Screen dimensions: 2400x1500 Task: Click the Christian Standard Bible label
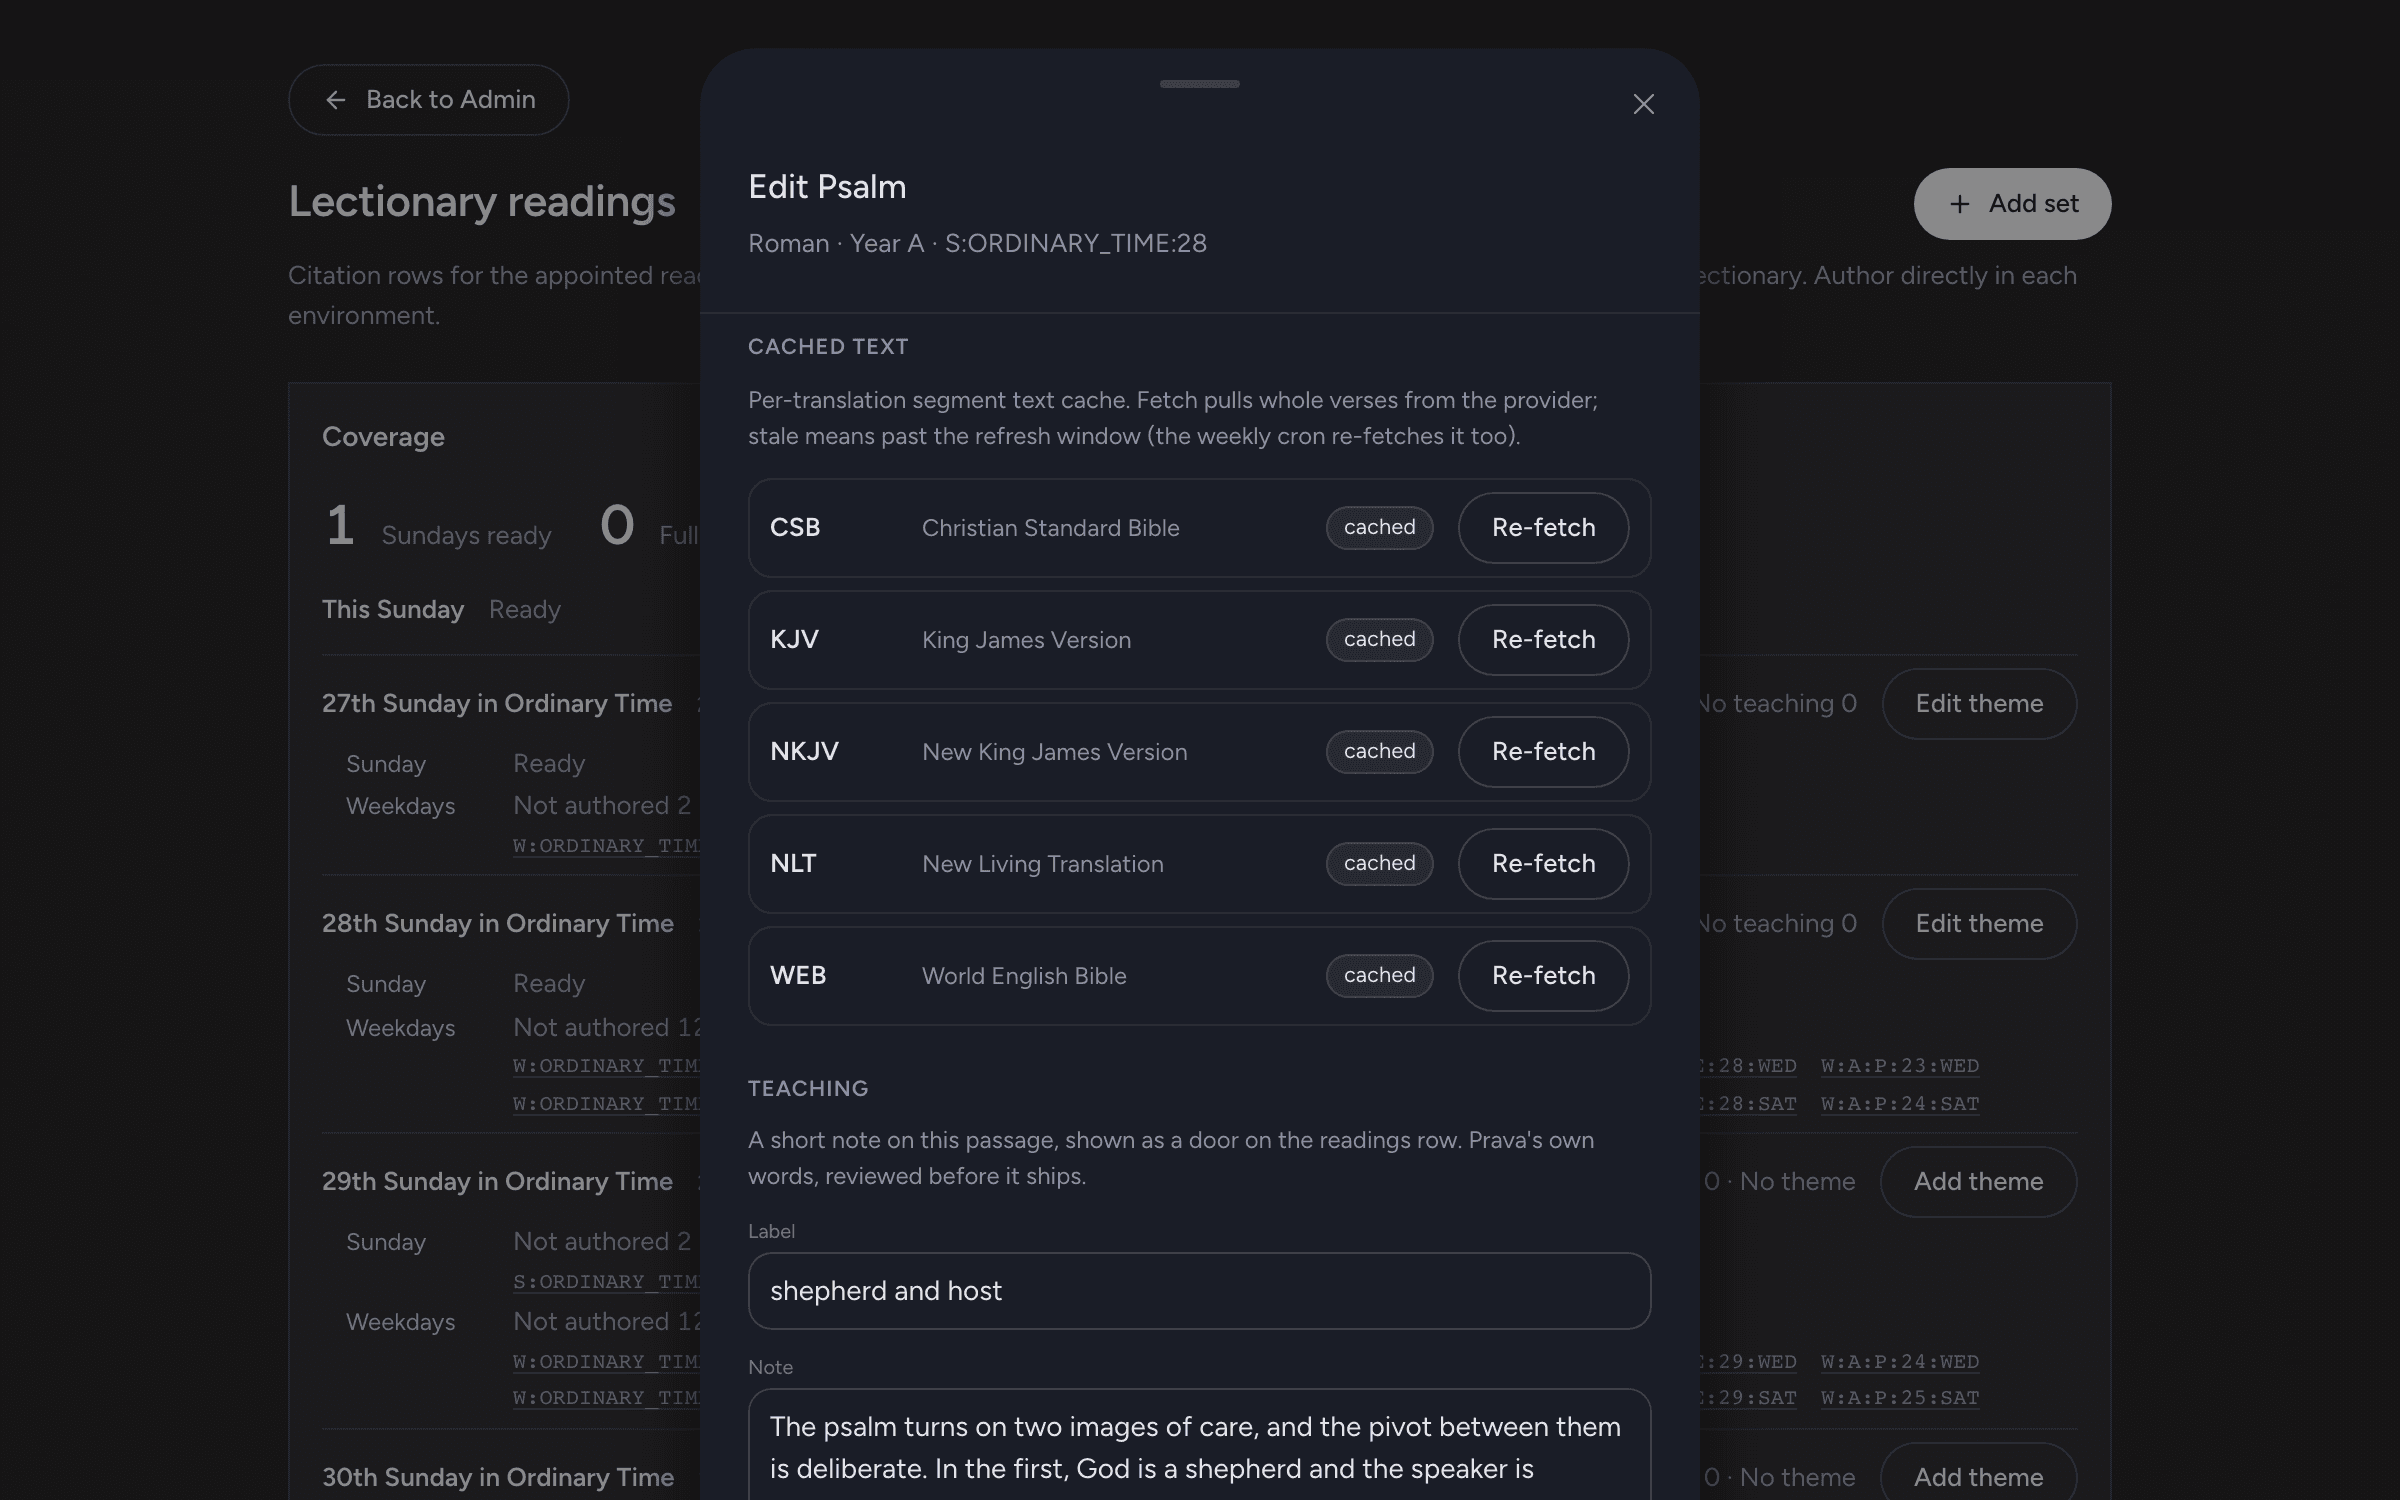click(1050, 528)
